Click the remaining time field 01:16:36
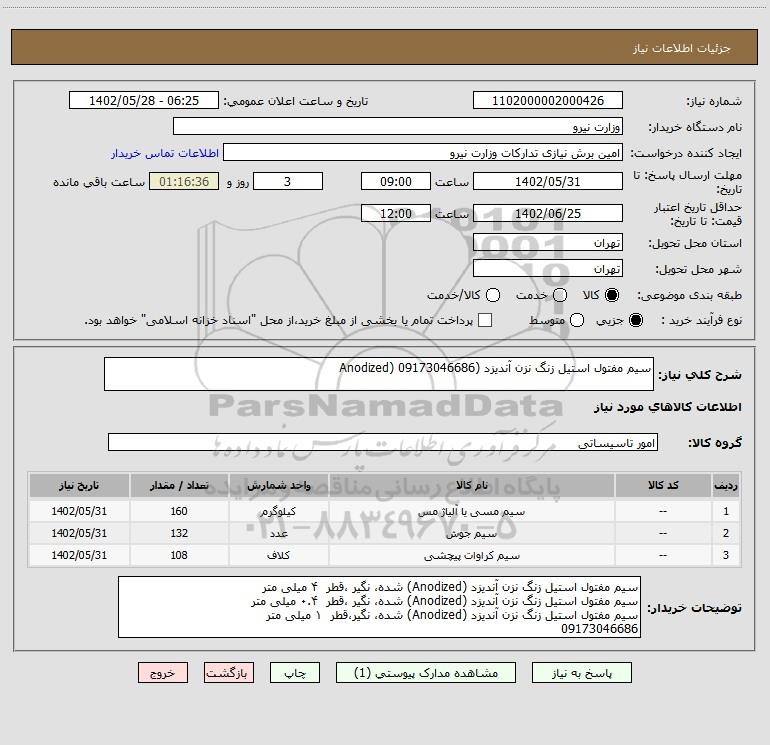This screenshot has width=770, height=745. (184, 181)
